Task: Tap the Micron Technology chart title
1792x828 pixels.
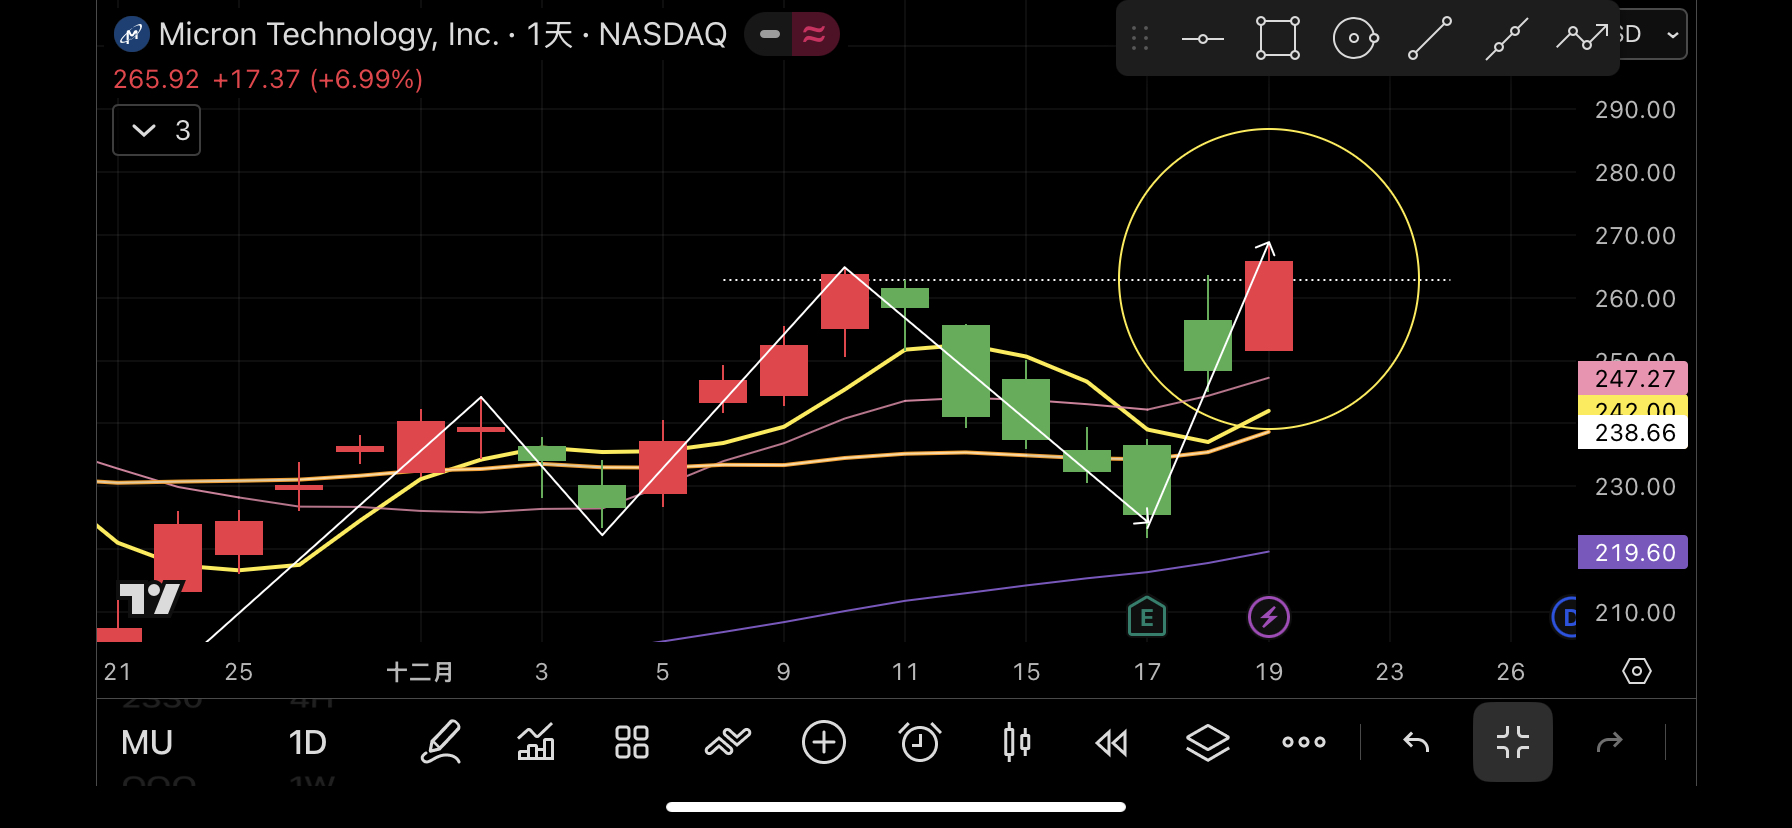Action: (x=443, y=35)
